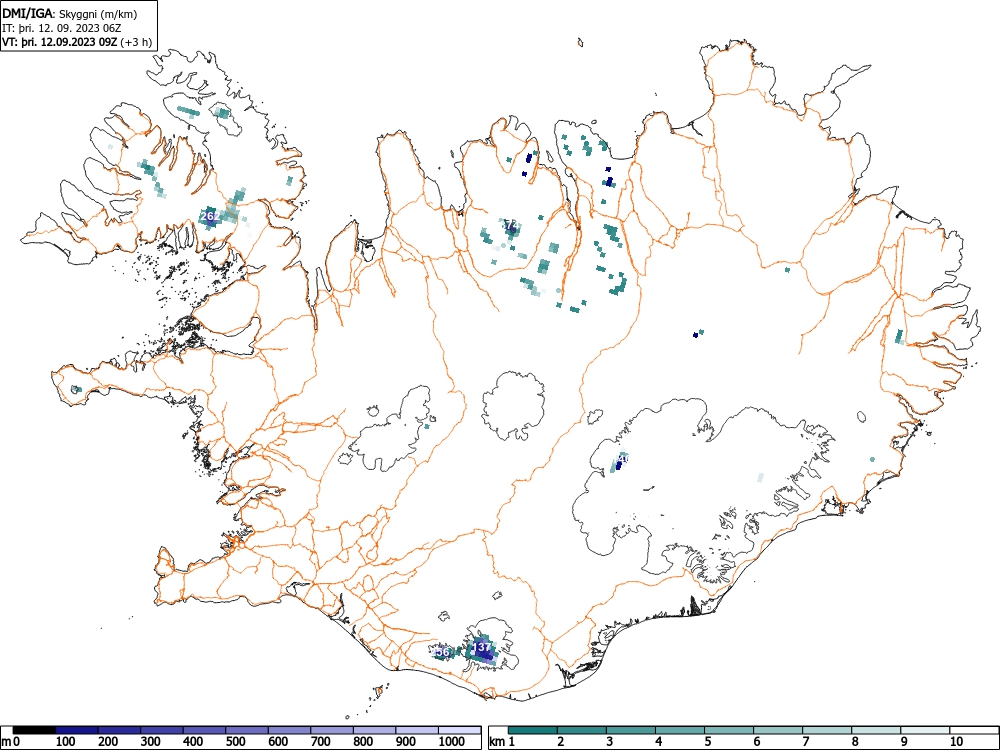The height and width of the screenshot is (750, 1000).
Task: Click the 300–400 m legend swatch
Action: coord(162,730)
